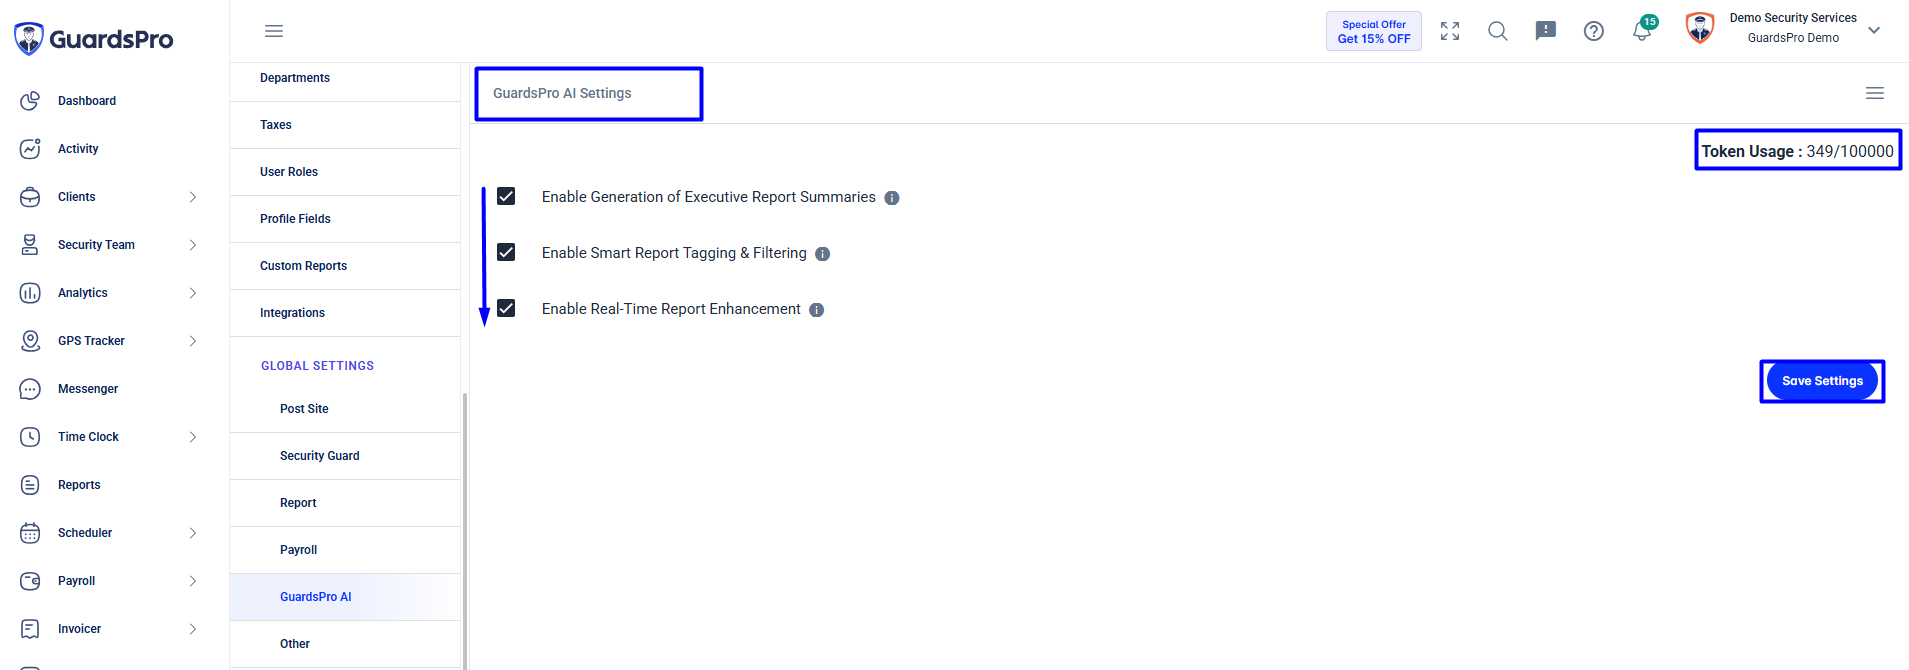Expand the GPS Tracker submenu chevron
Image resolution: width=1909 pixels, height=670 pixels.
coord(193,341)
